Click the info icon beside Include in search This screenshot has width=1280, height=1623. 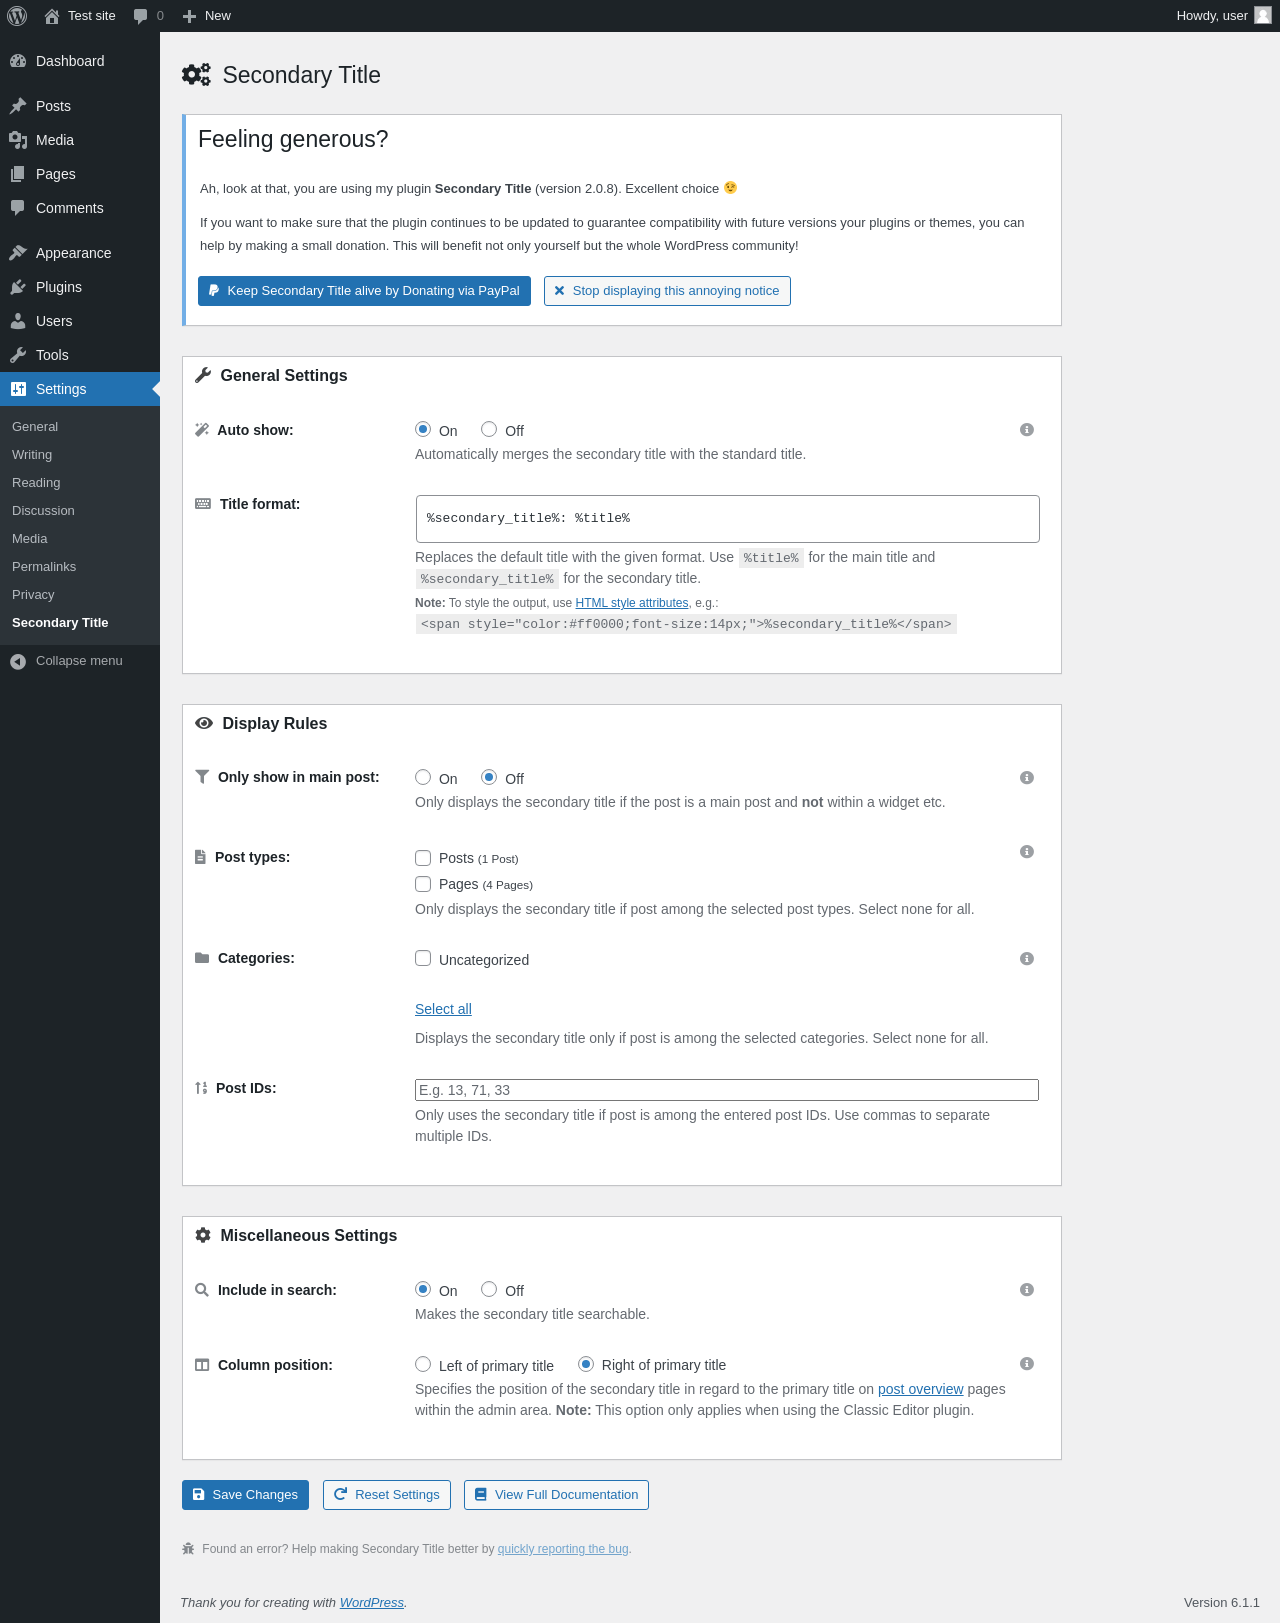click(x=1027, y=1290)
